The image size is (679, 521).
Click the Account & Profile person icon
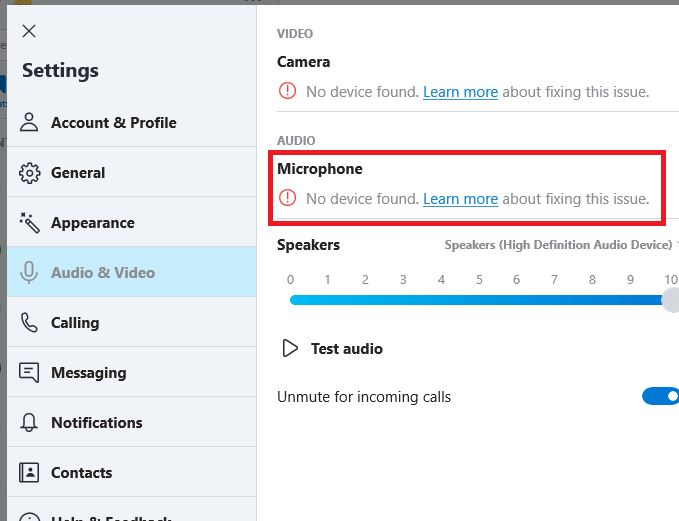tap(30, 122)
